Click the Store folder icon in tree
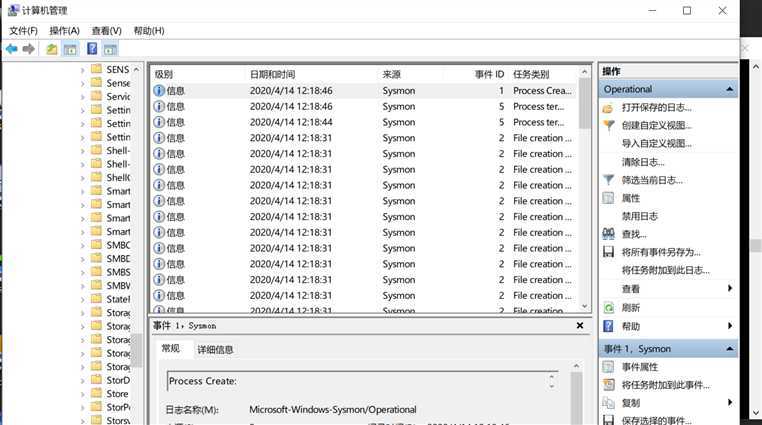 click(x=97, y=393)
